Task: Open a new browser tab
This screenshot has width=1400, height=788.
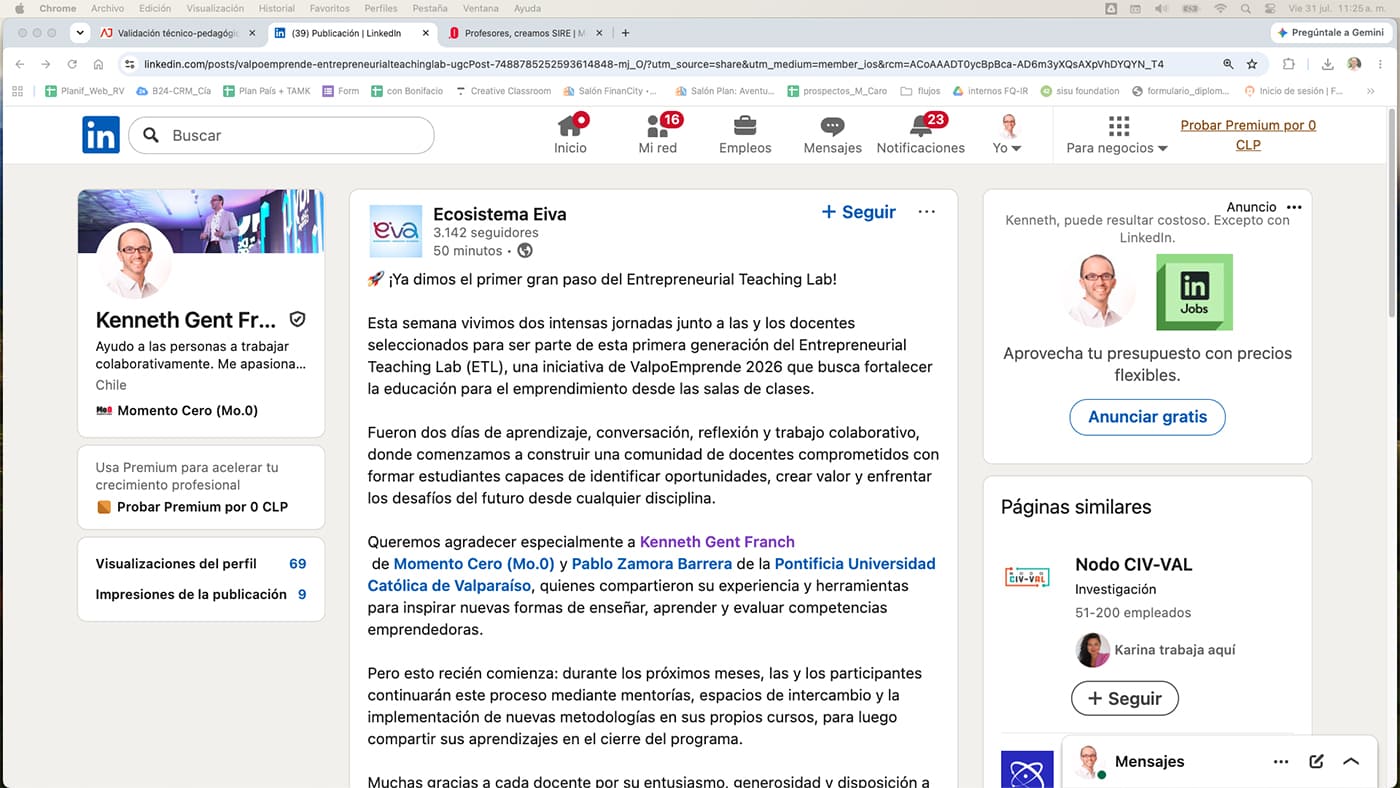Action: point(626,33)
